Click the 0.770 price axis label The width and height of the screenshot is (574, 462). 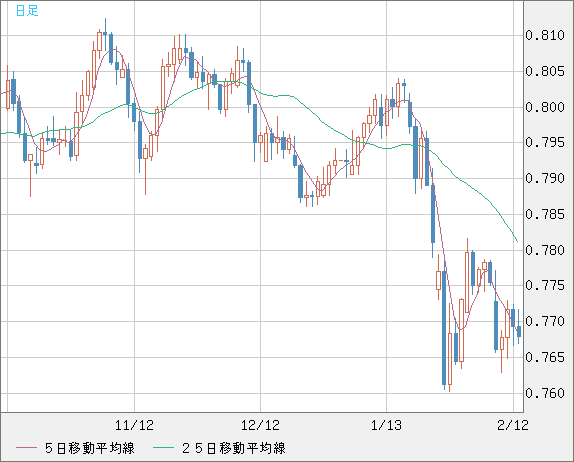tap(545, 321)
